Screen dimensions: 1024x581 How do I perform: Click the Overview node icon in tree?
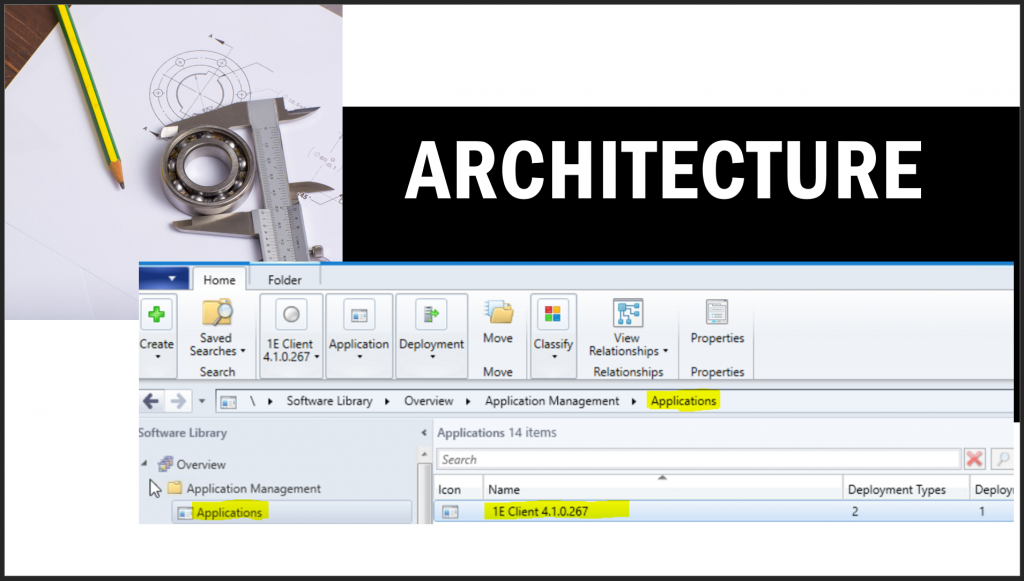tap(165, 464)
